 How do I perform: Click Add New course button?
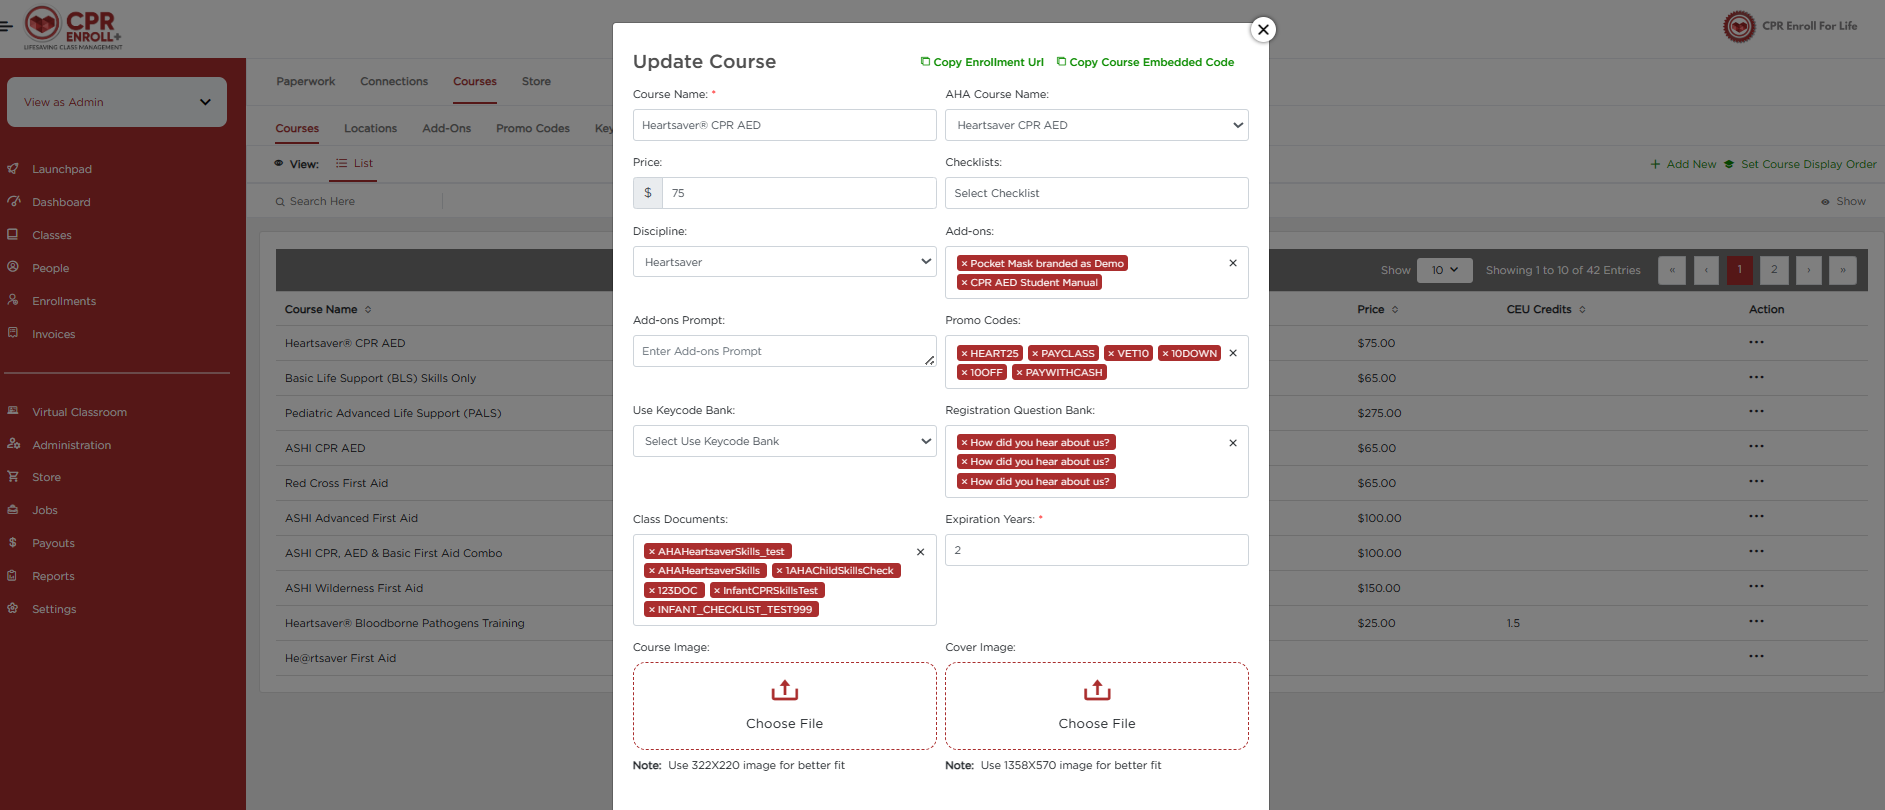click(1683, 164)
